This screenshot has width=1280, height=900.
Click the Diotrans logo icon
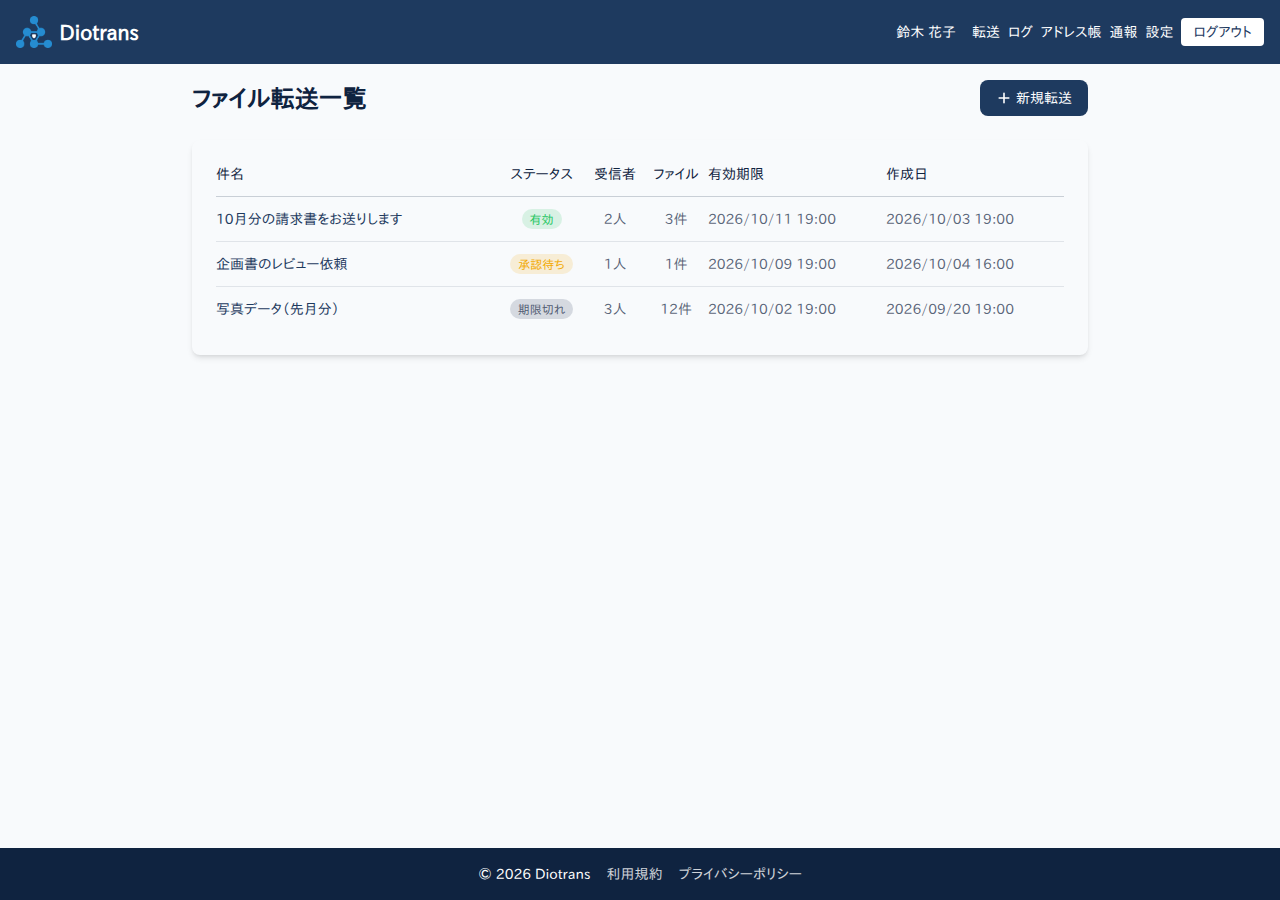(34, 32)
